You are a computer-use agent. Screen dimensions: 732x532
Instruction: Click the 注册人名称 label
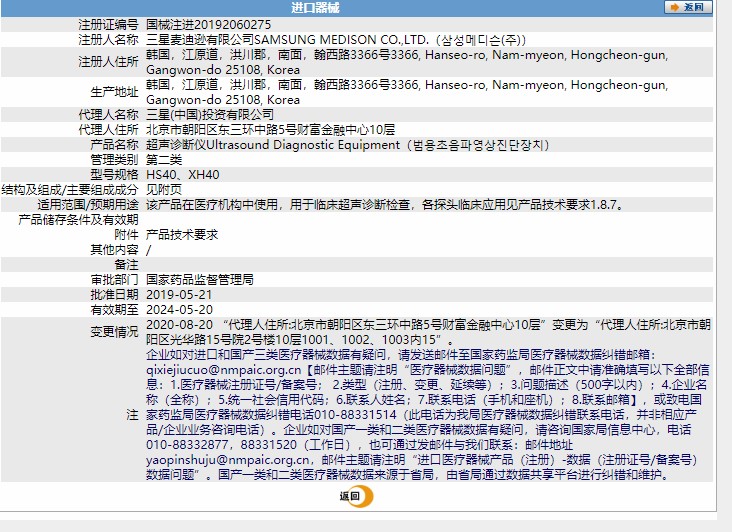108,40
